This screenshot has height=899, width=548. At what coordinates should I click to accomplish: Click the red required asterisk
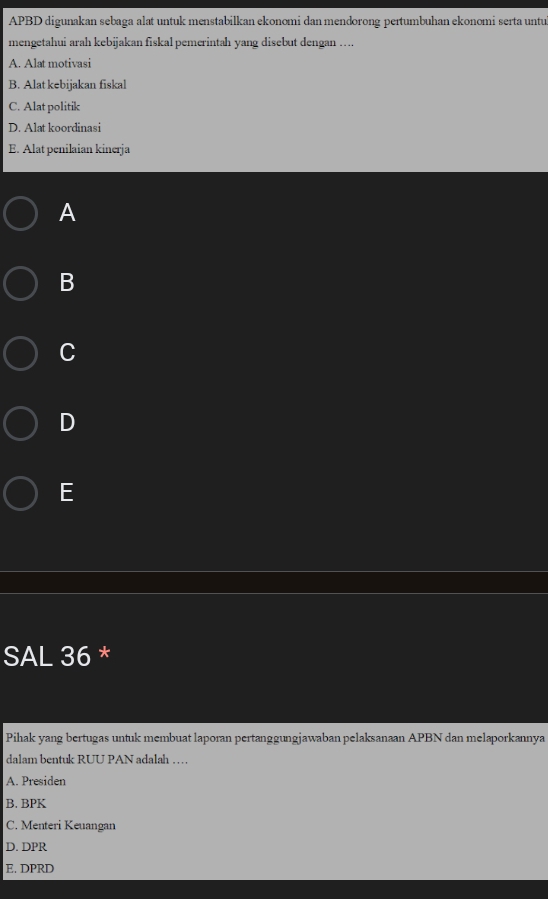[104, 654]
